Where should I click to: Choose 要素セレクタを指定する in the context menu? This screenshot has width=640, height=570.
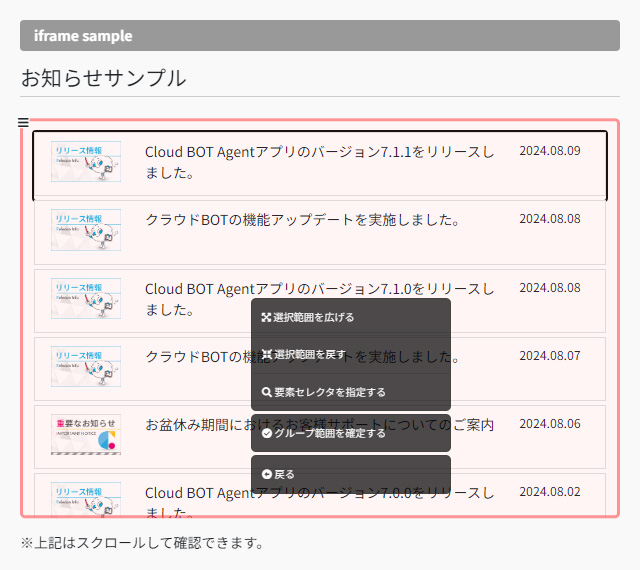[x=351, y=392]
